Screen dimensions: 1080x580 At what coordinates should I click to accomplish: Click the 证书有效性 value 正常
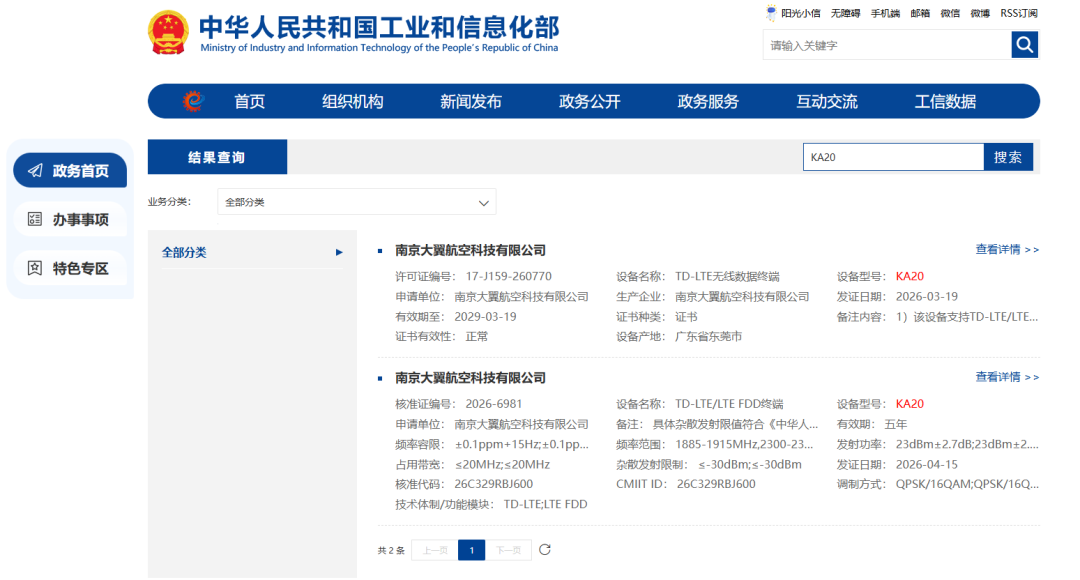point(476,336)
